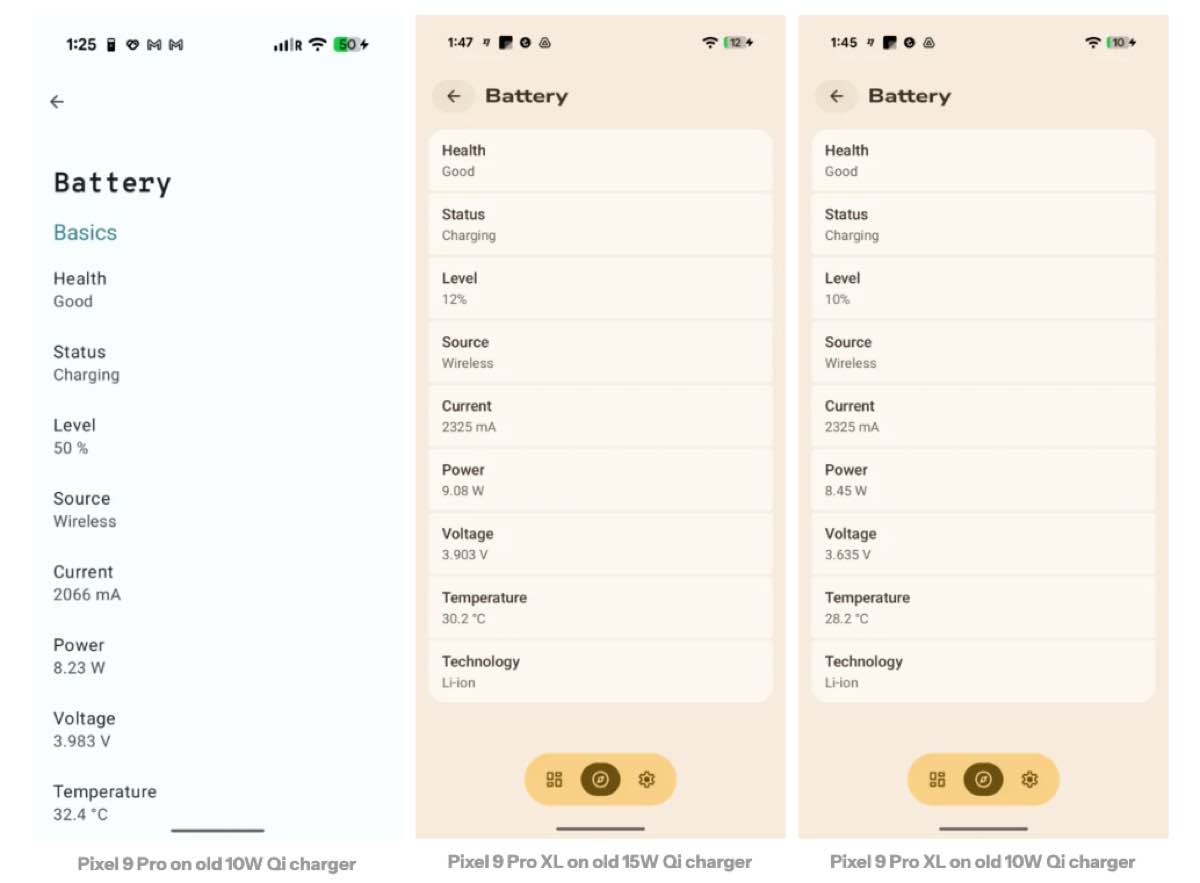Select the Level 10% row
The width and height of the screenshot is (1200, 883).
(983, 288)
